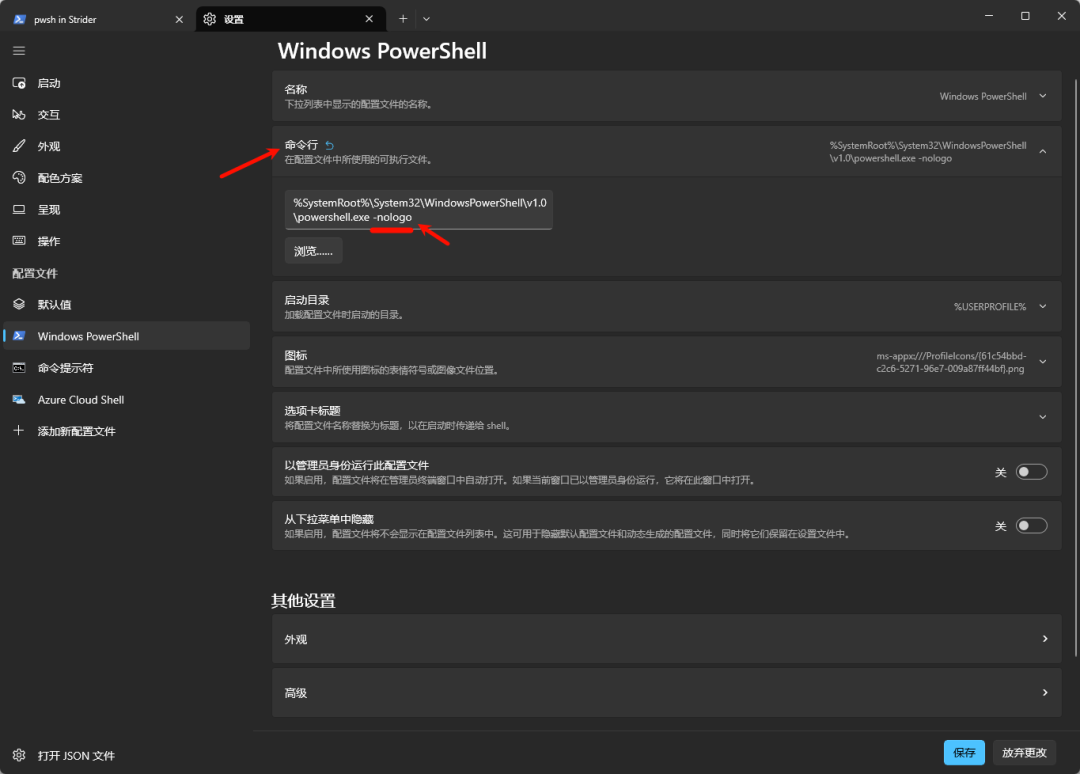This screenshot has height=774, width=1080.
Task: Click the %USERPROFILE% startup directory value
Action: coord(990,306)
